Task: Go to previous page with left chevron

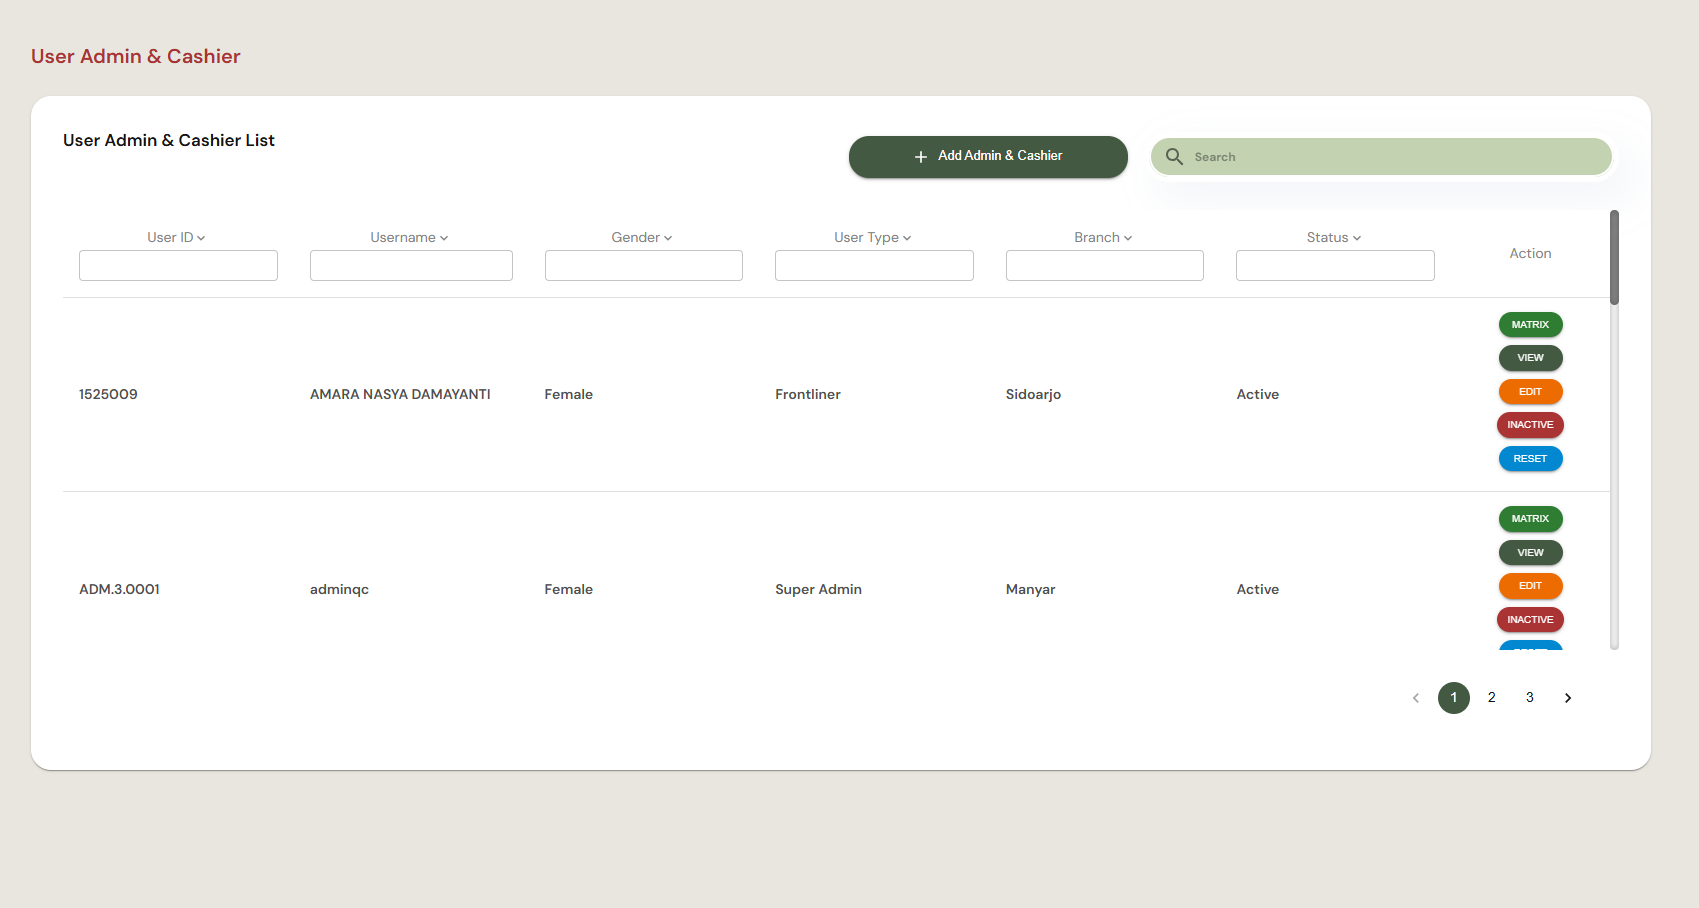Action: pos(1416,698)
